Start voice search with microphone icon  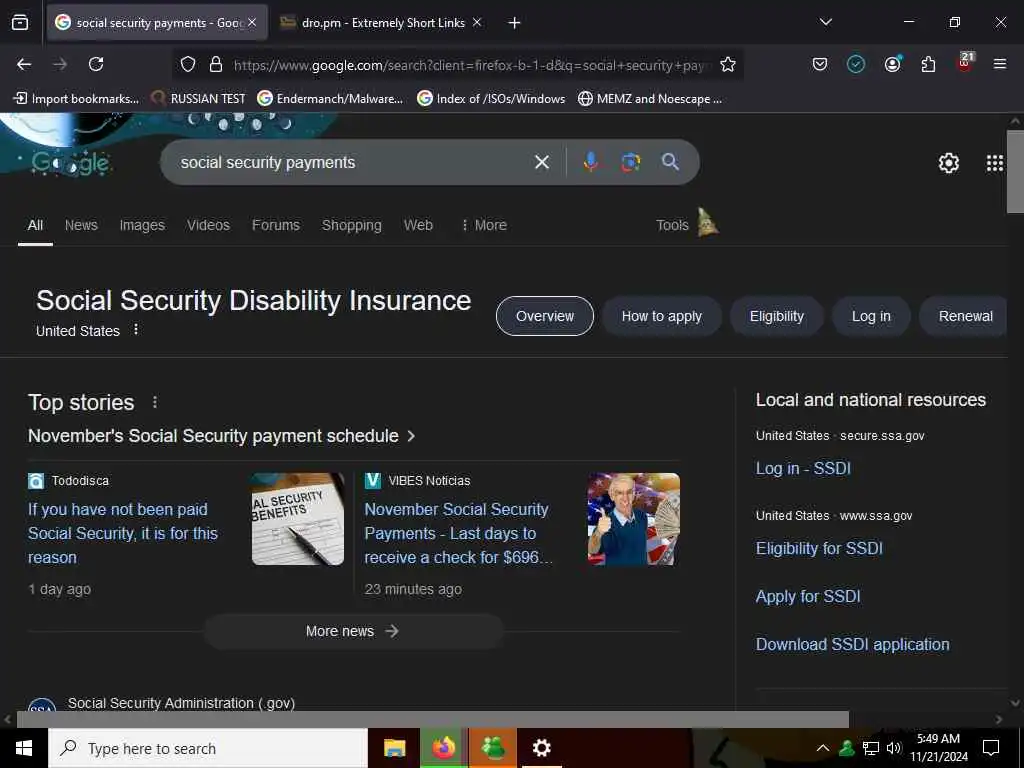[x=590, y=162]
